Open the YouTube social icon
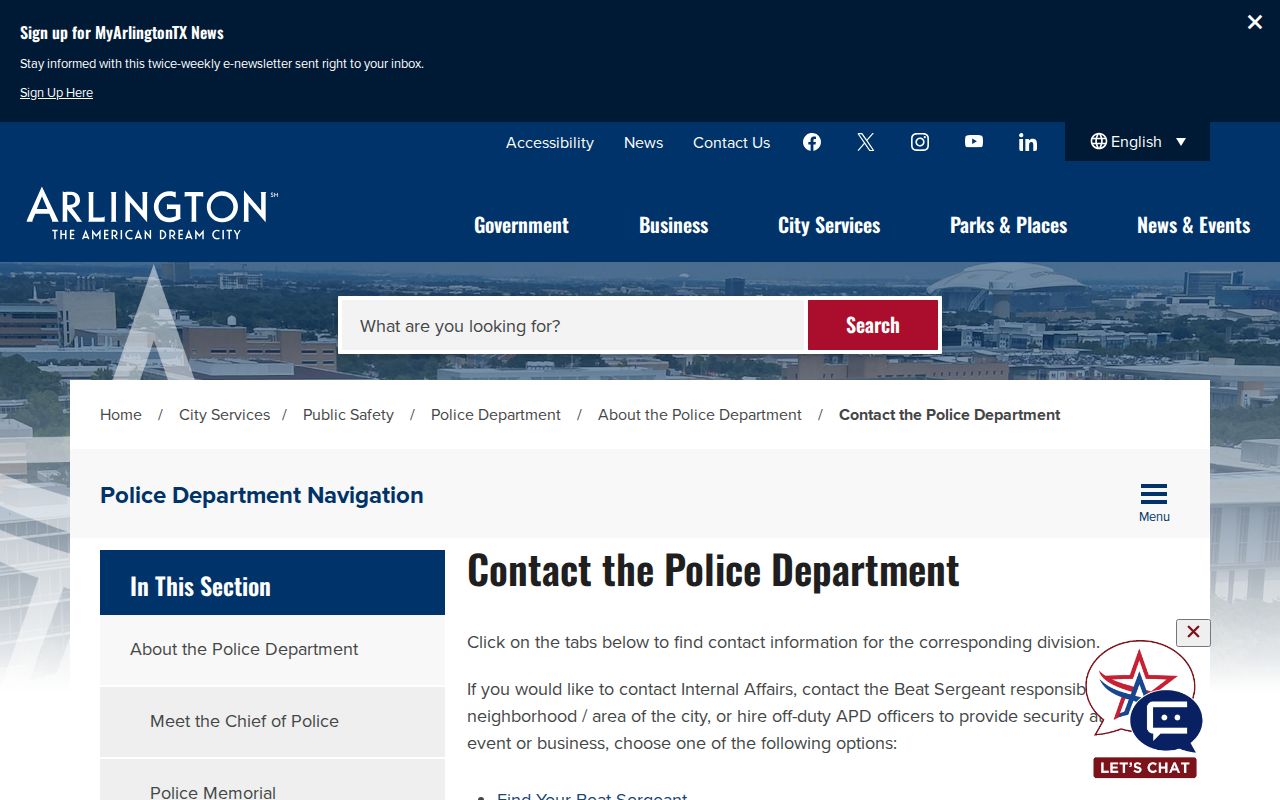Viewport: 1280px width, 800px height. [x=974, y=142]
